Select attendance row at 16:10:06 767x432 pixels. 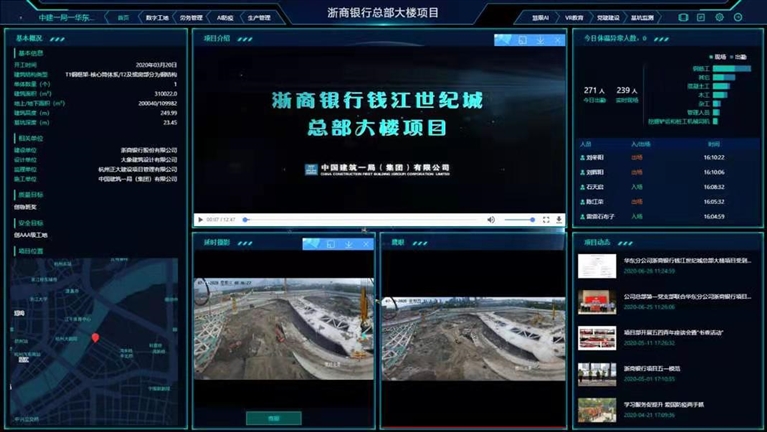pos(669,172)
